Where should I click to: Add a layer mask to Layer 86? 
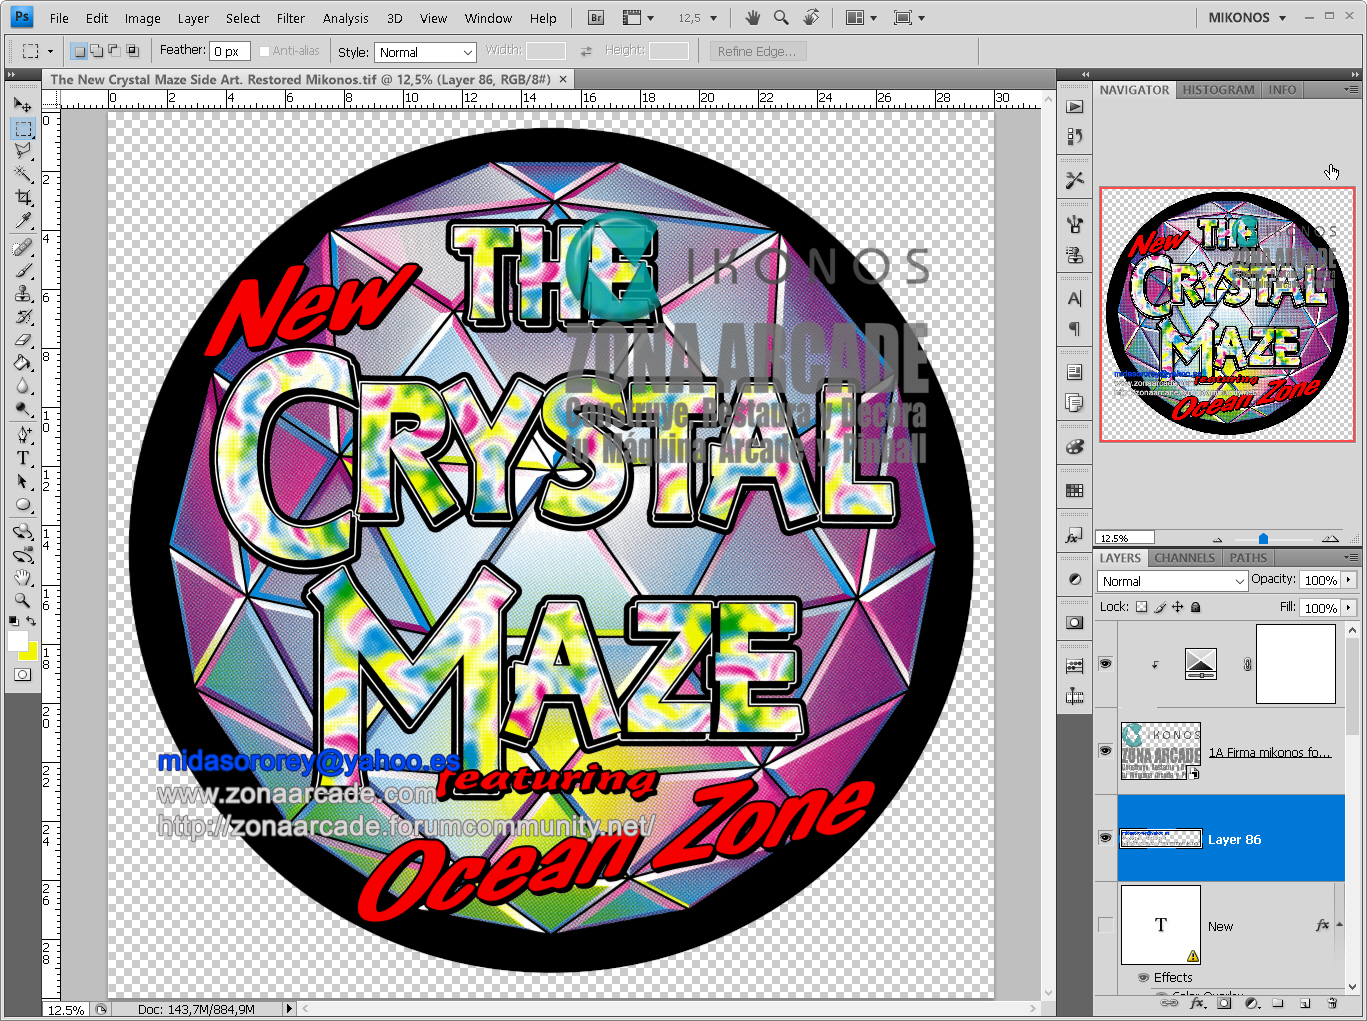[x=1224, y=1004]
